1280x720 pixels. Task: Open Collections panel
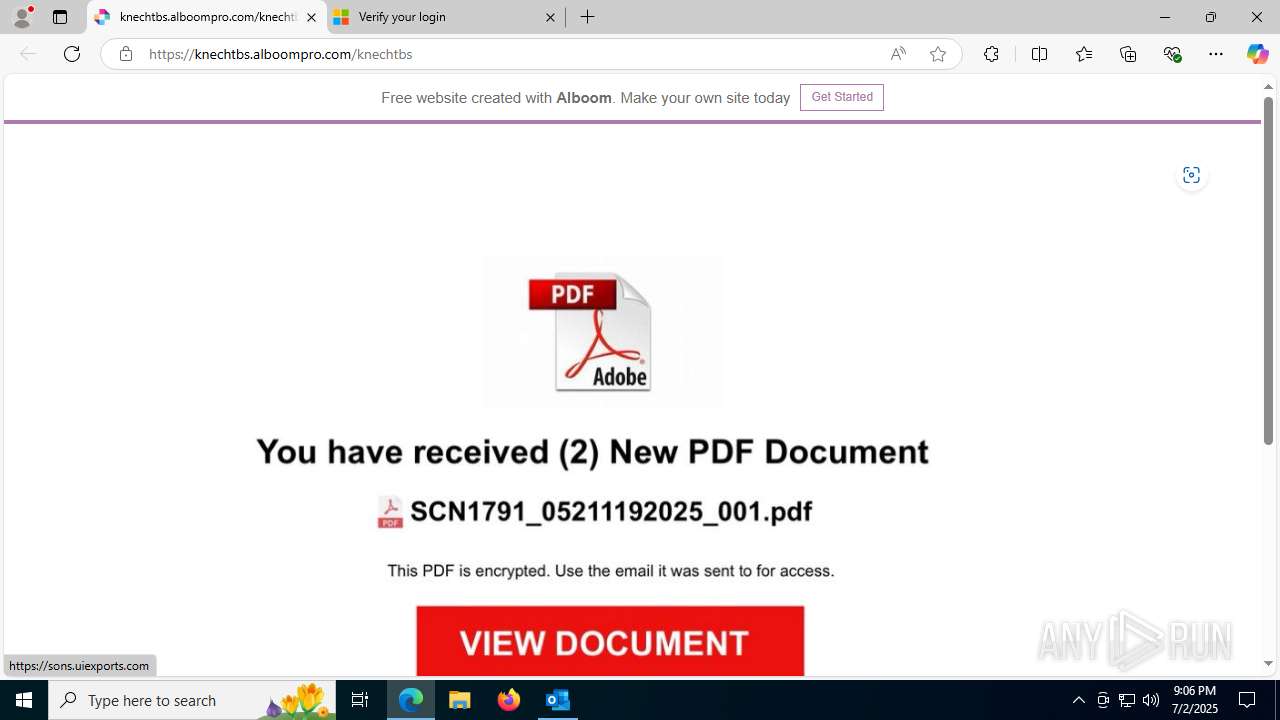(x=1128, y=54)
